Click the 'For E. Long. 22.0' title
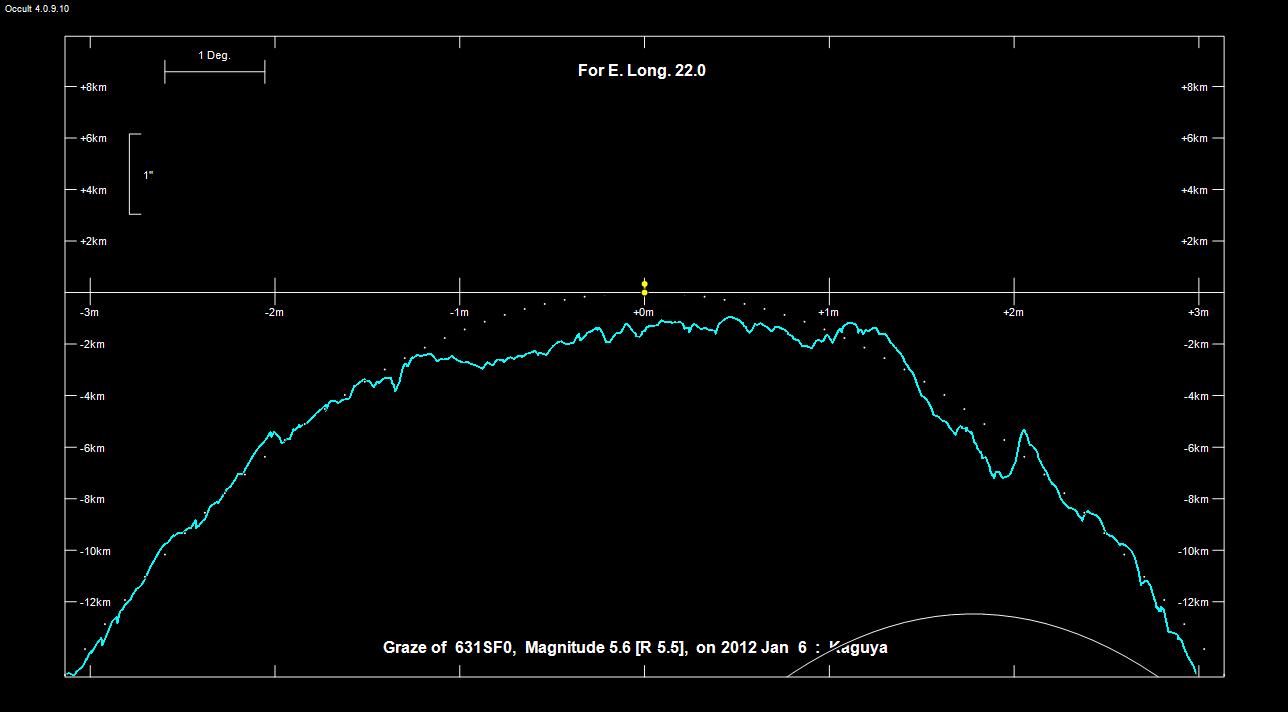Viewport: 1288px width, 712px height. [642, 71]
